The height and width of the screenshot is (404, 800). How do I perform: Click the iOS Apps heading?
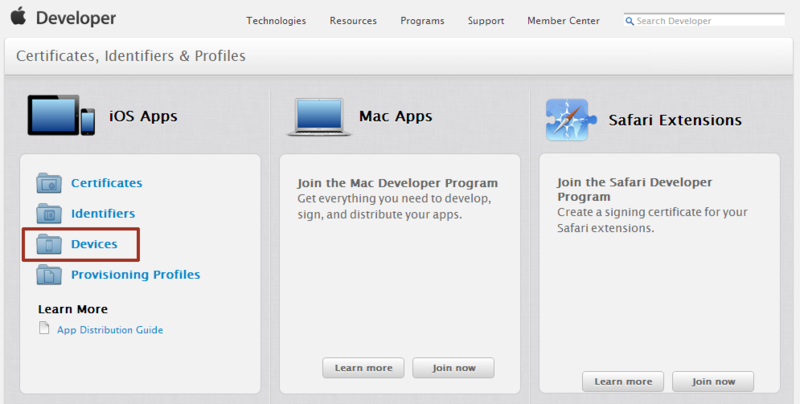pos(143,116)
